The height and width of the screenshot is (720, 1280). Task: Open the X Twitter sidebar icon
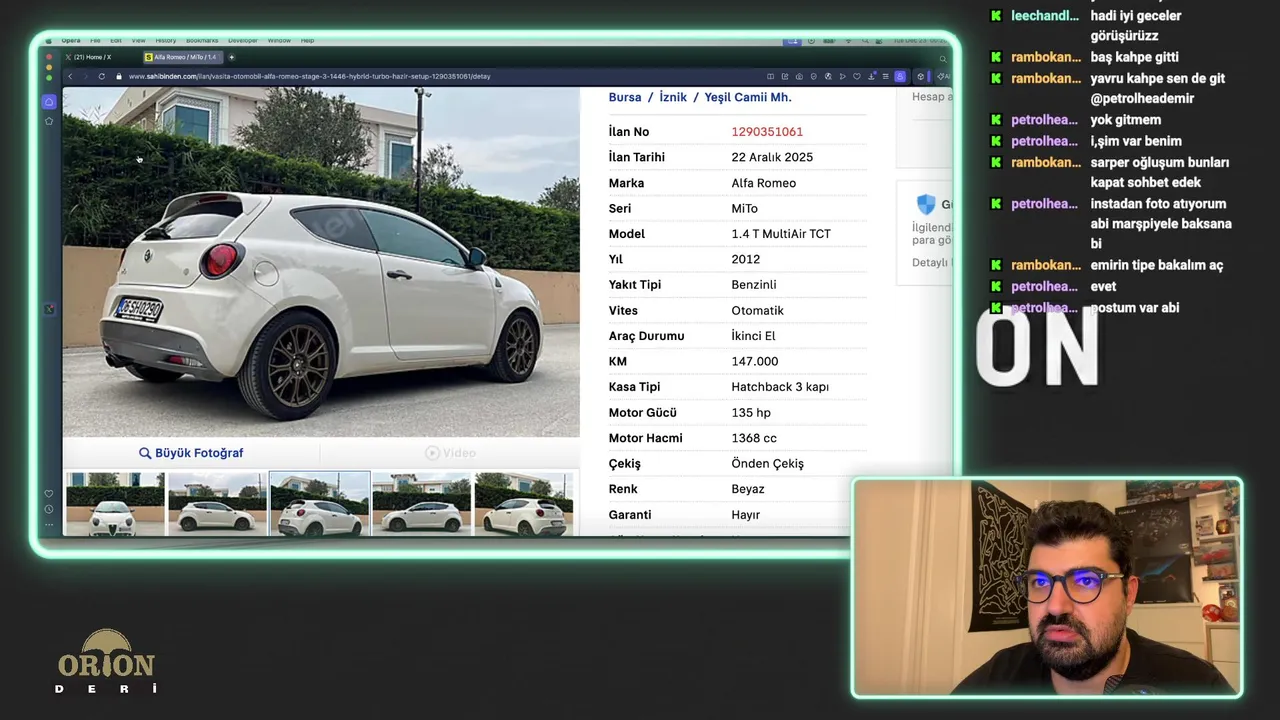[x=49, y=309]
